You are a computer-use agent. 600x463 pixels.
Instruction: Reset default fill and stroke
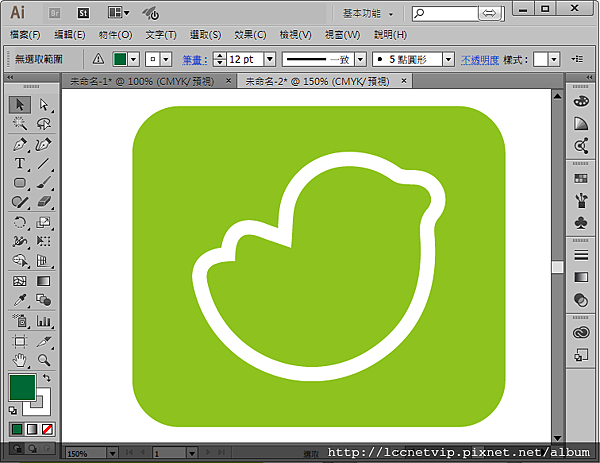pyautogui.click(x=13, y=411)
